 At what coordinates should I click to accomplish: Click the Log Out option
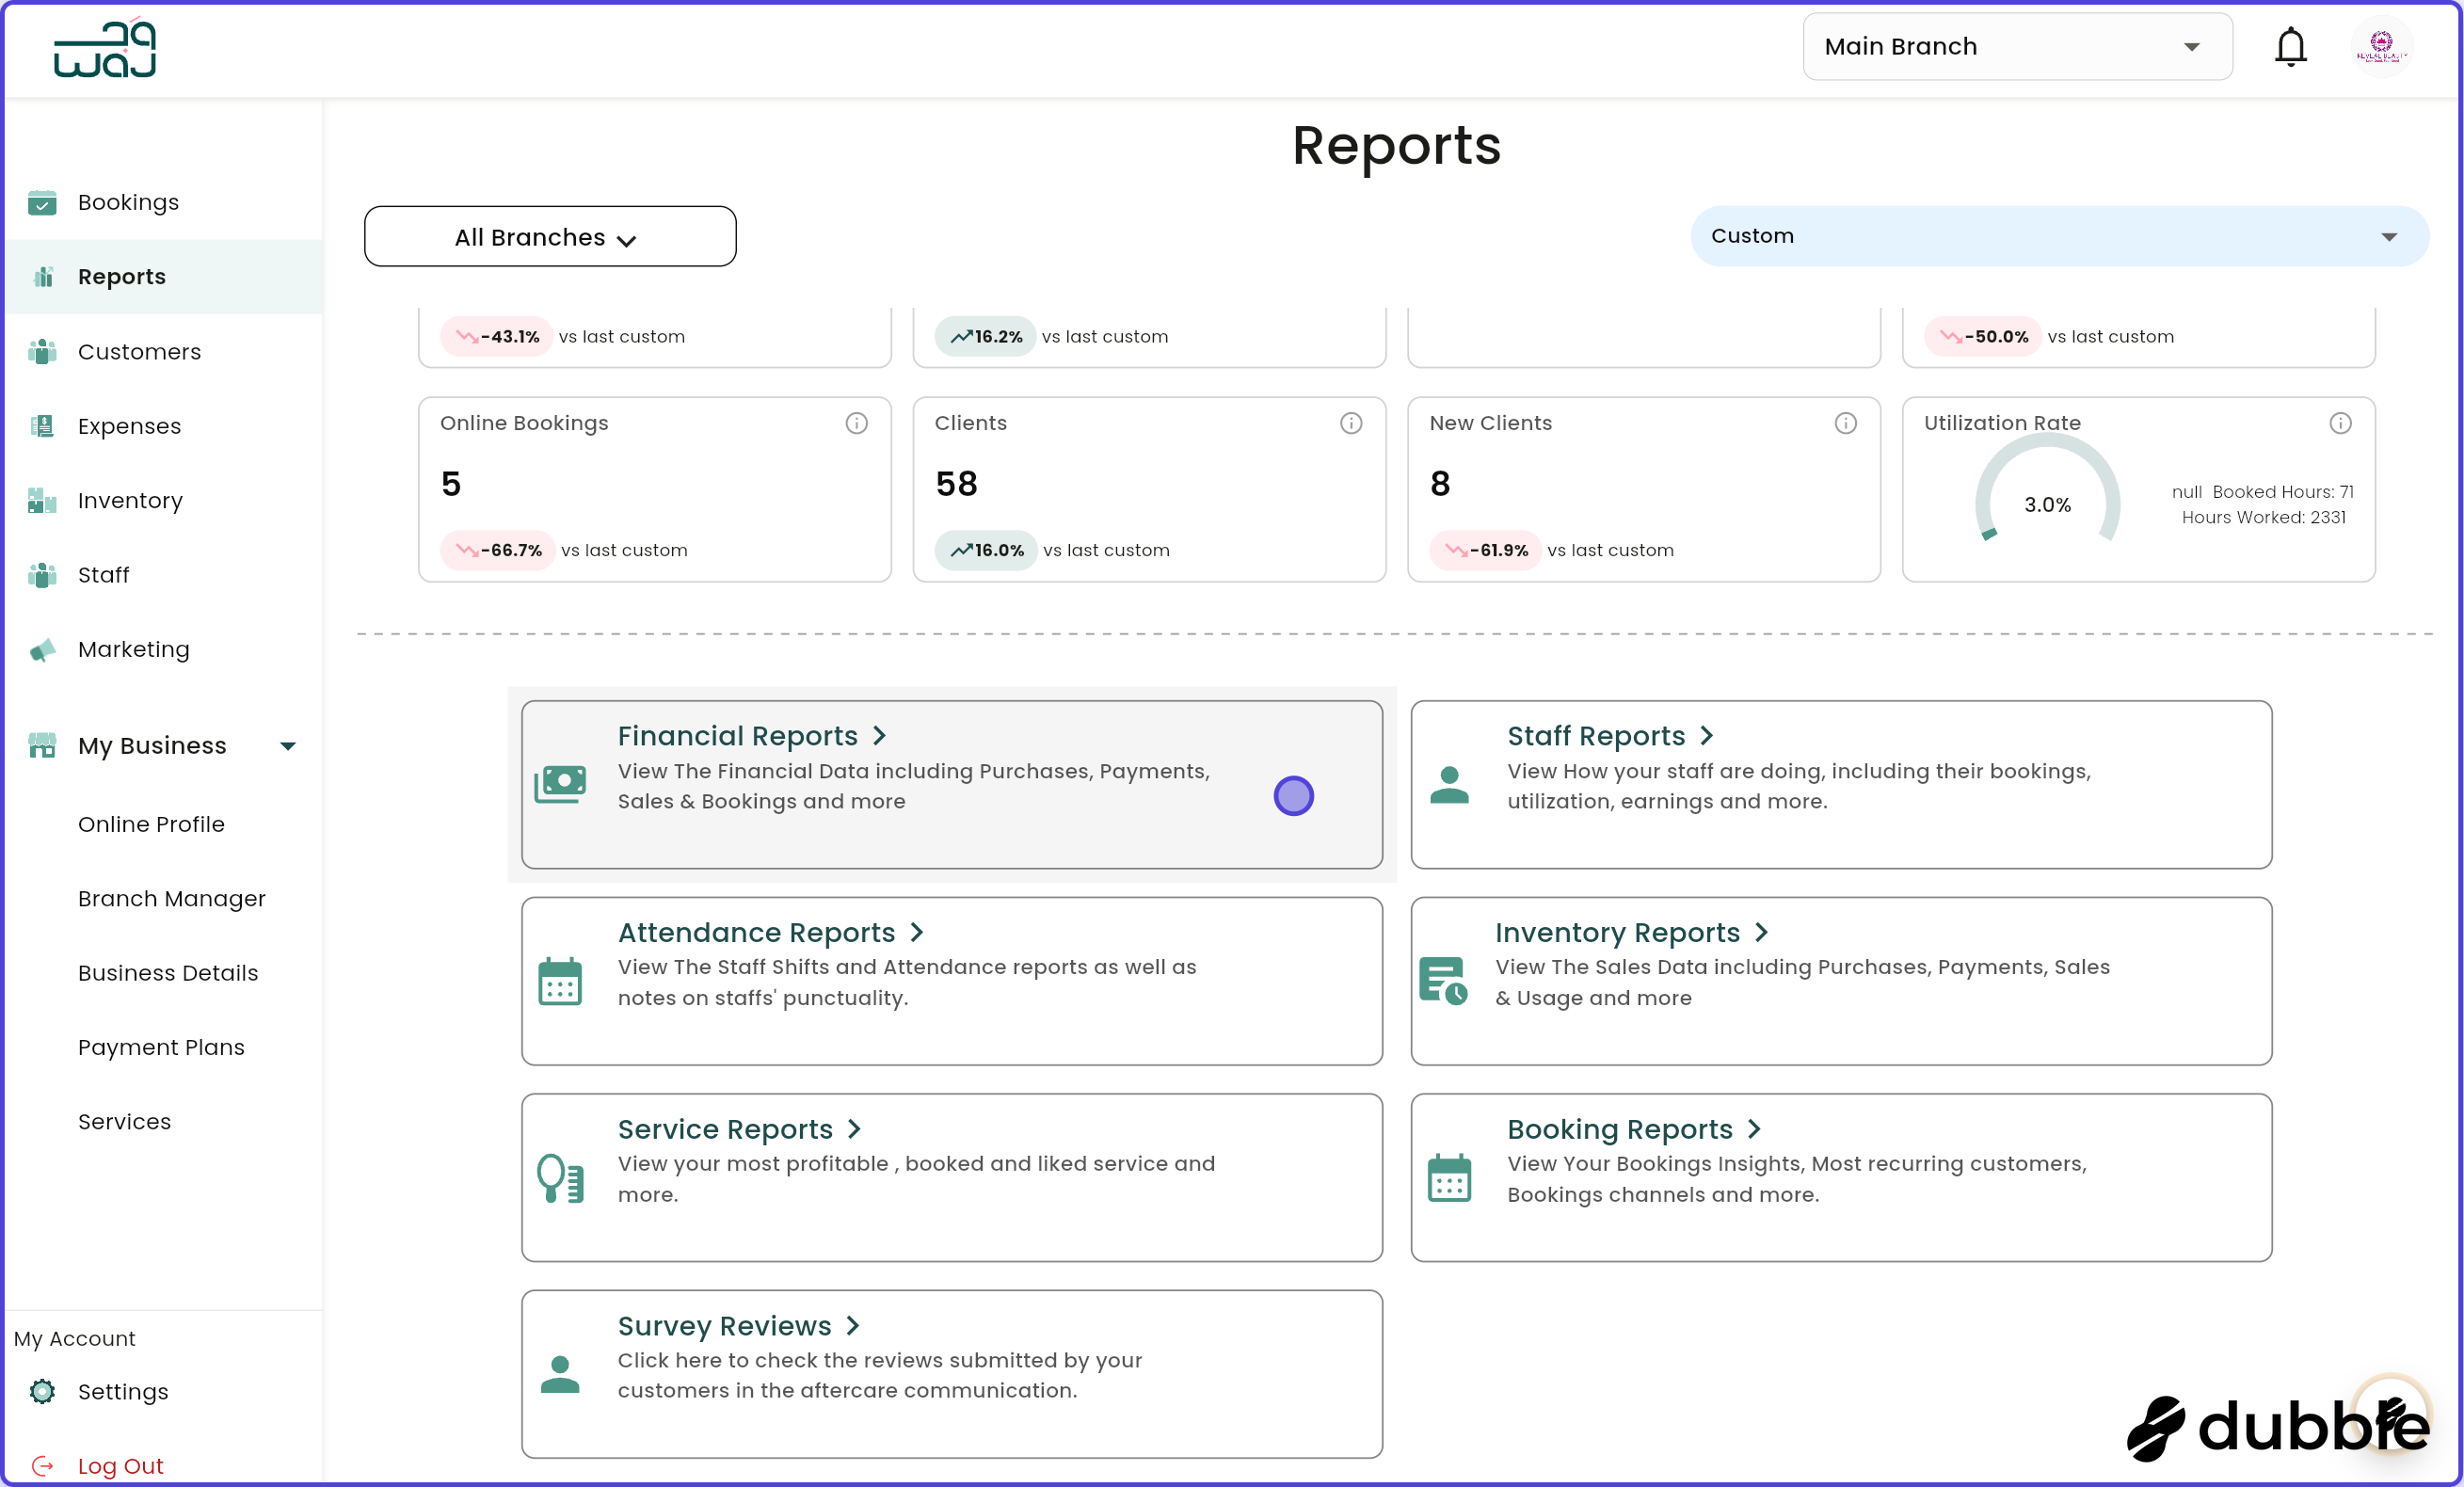(x=120, y=1465)
